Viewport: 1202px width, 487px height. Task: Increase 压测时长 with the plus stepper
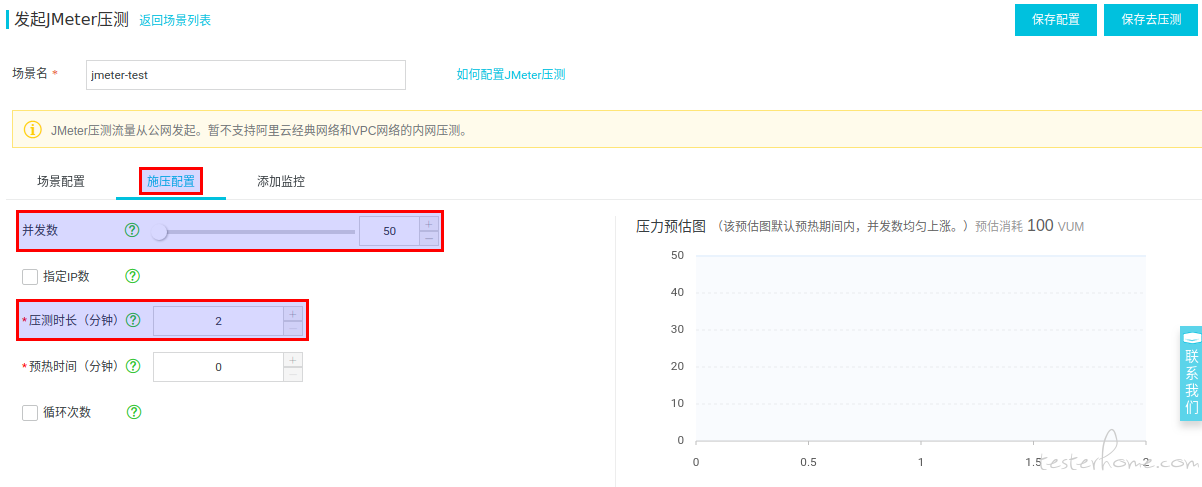click(x=293, y=314)
